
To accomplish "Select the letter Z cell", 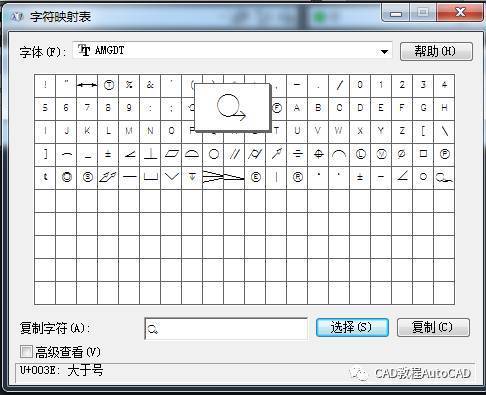I will (402, 131).
